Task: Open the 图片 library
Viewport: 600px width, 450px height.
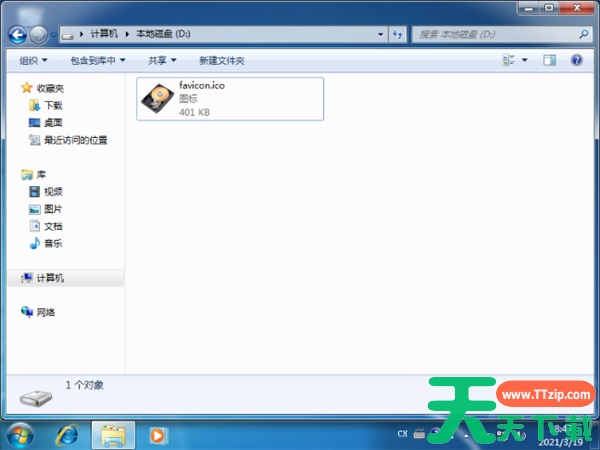Action: pyautogui.click(x=53, y=209)
